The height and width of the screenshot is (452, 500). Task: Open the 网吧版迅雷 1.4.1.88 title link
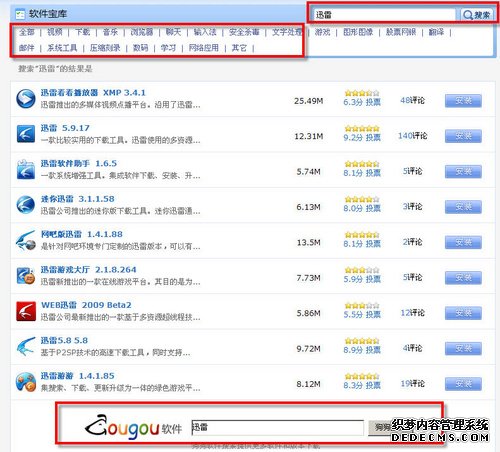tap(82, 234)
